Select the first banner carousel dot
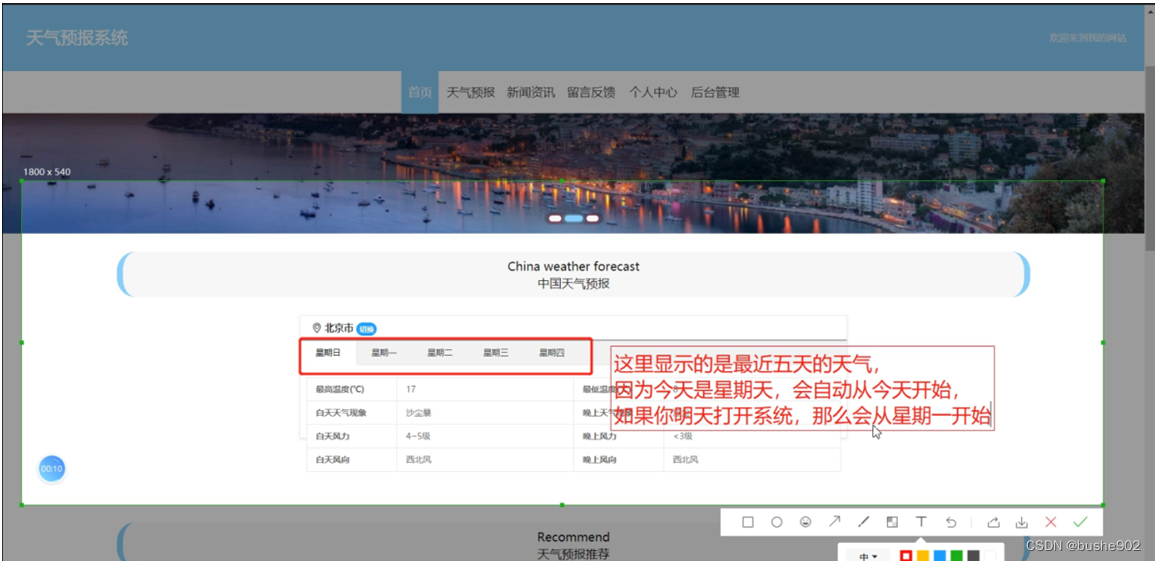1156x561 pixels. point(555,218)
